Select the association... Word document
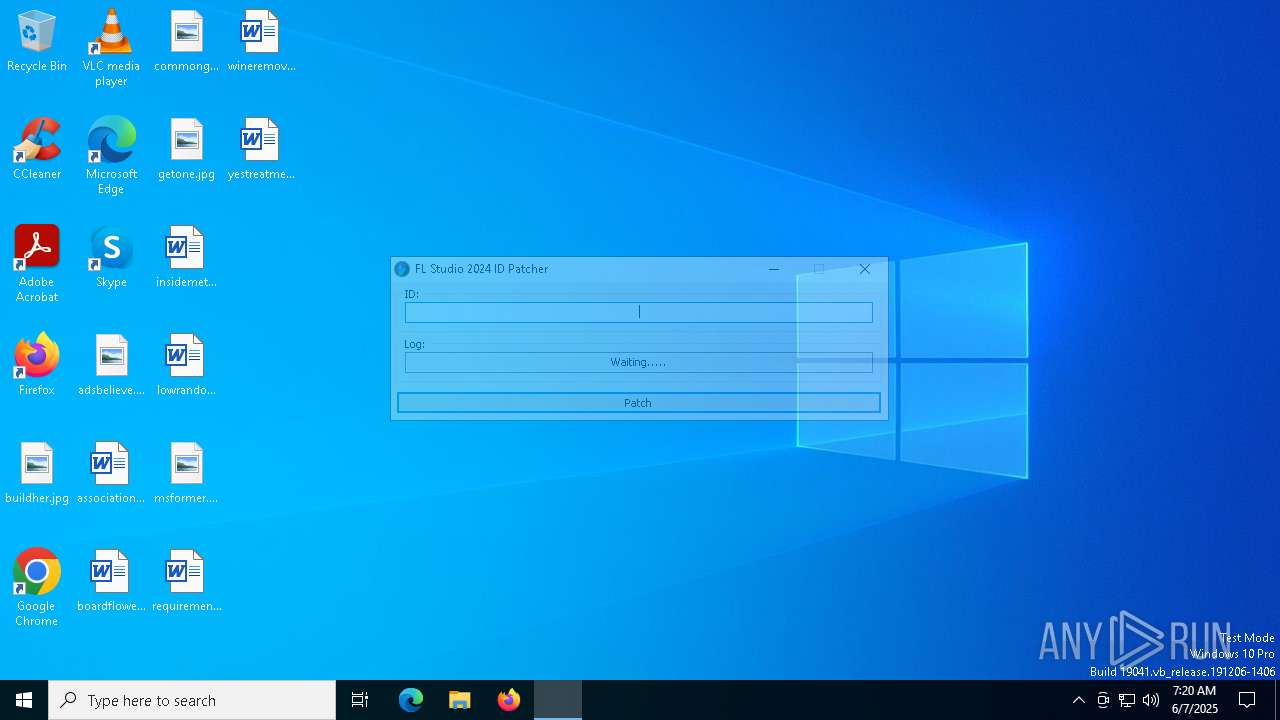The image size is (1280, 720). tap(111, 473)
